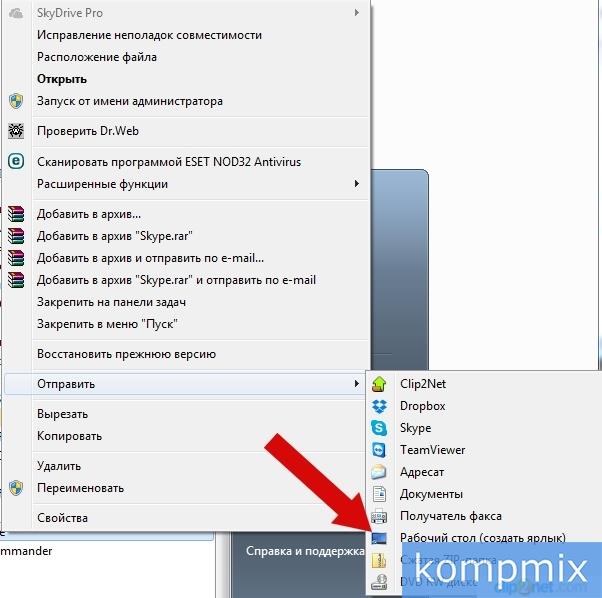Select the Dropbox icon in Send to

[379, 406]
